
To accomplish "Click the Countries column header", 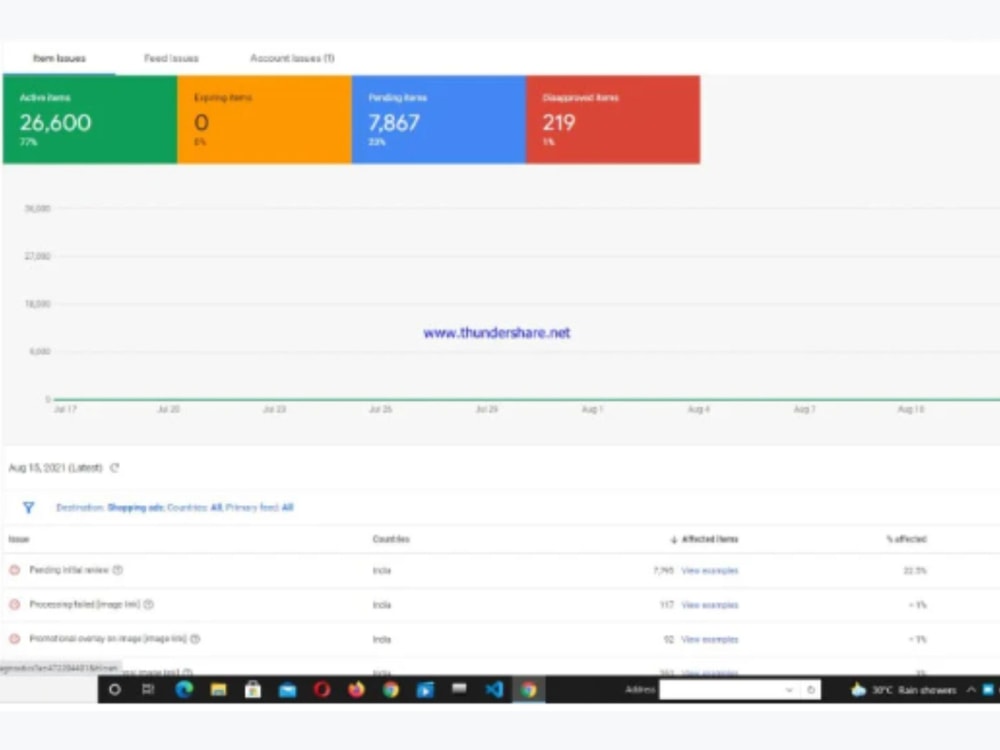I will click(x=391, y=539).
